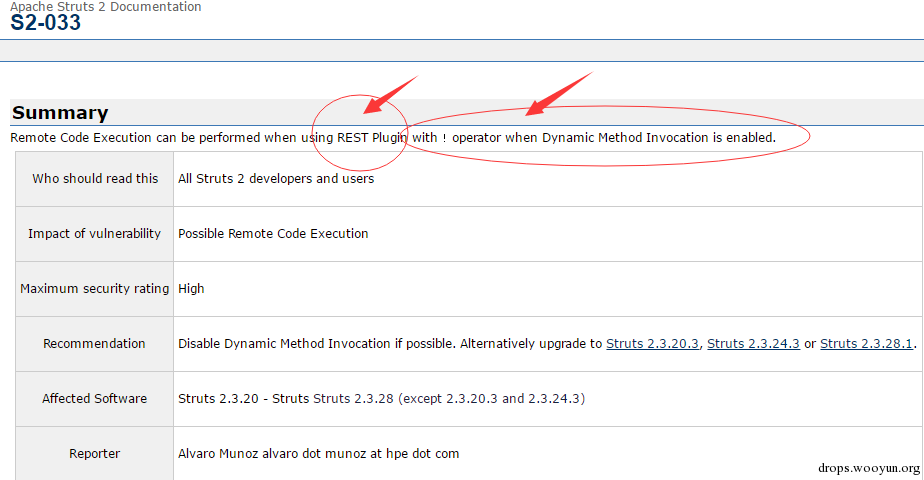This screenshot has height=480, width=924.
Task: Follow the Struts 2.3.28.1 link
Action: (x=866, y=344)
